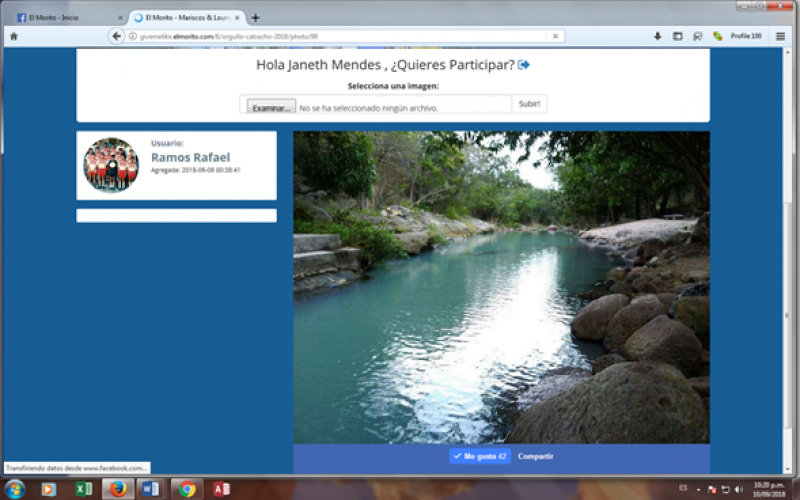This screenshot has width=800, height=500.
Task: Click the Ramos Rafael profile thumbnail
Action: (x=110, y=165)
